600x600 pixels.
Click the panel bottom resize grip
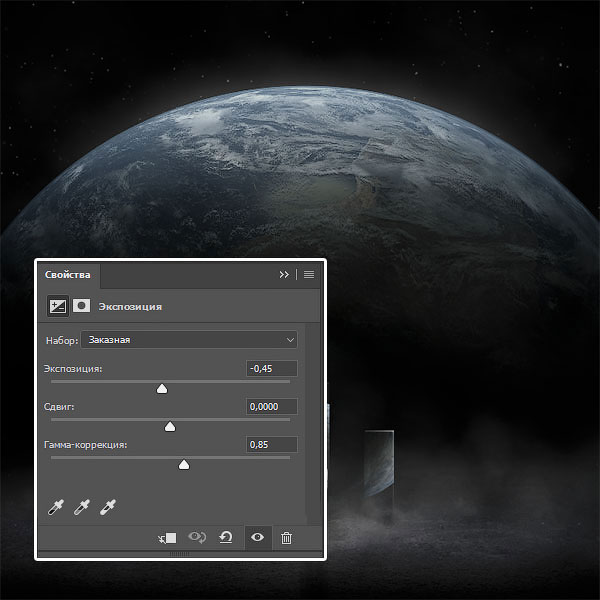click(x=180, y=554)
